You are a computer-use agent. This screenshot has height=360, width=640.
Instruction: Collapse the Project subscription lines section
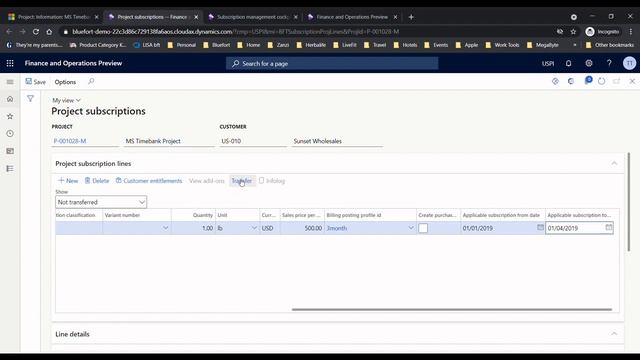[x=614, y=163]
